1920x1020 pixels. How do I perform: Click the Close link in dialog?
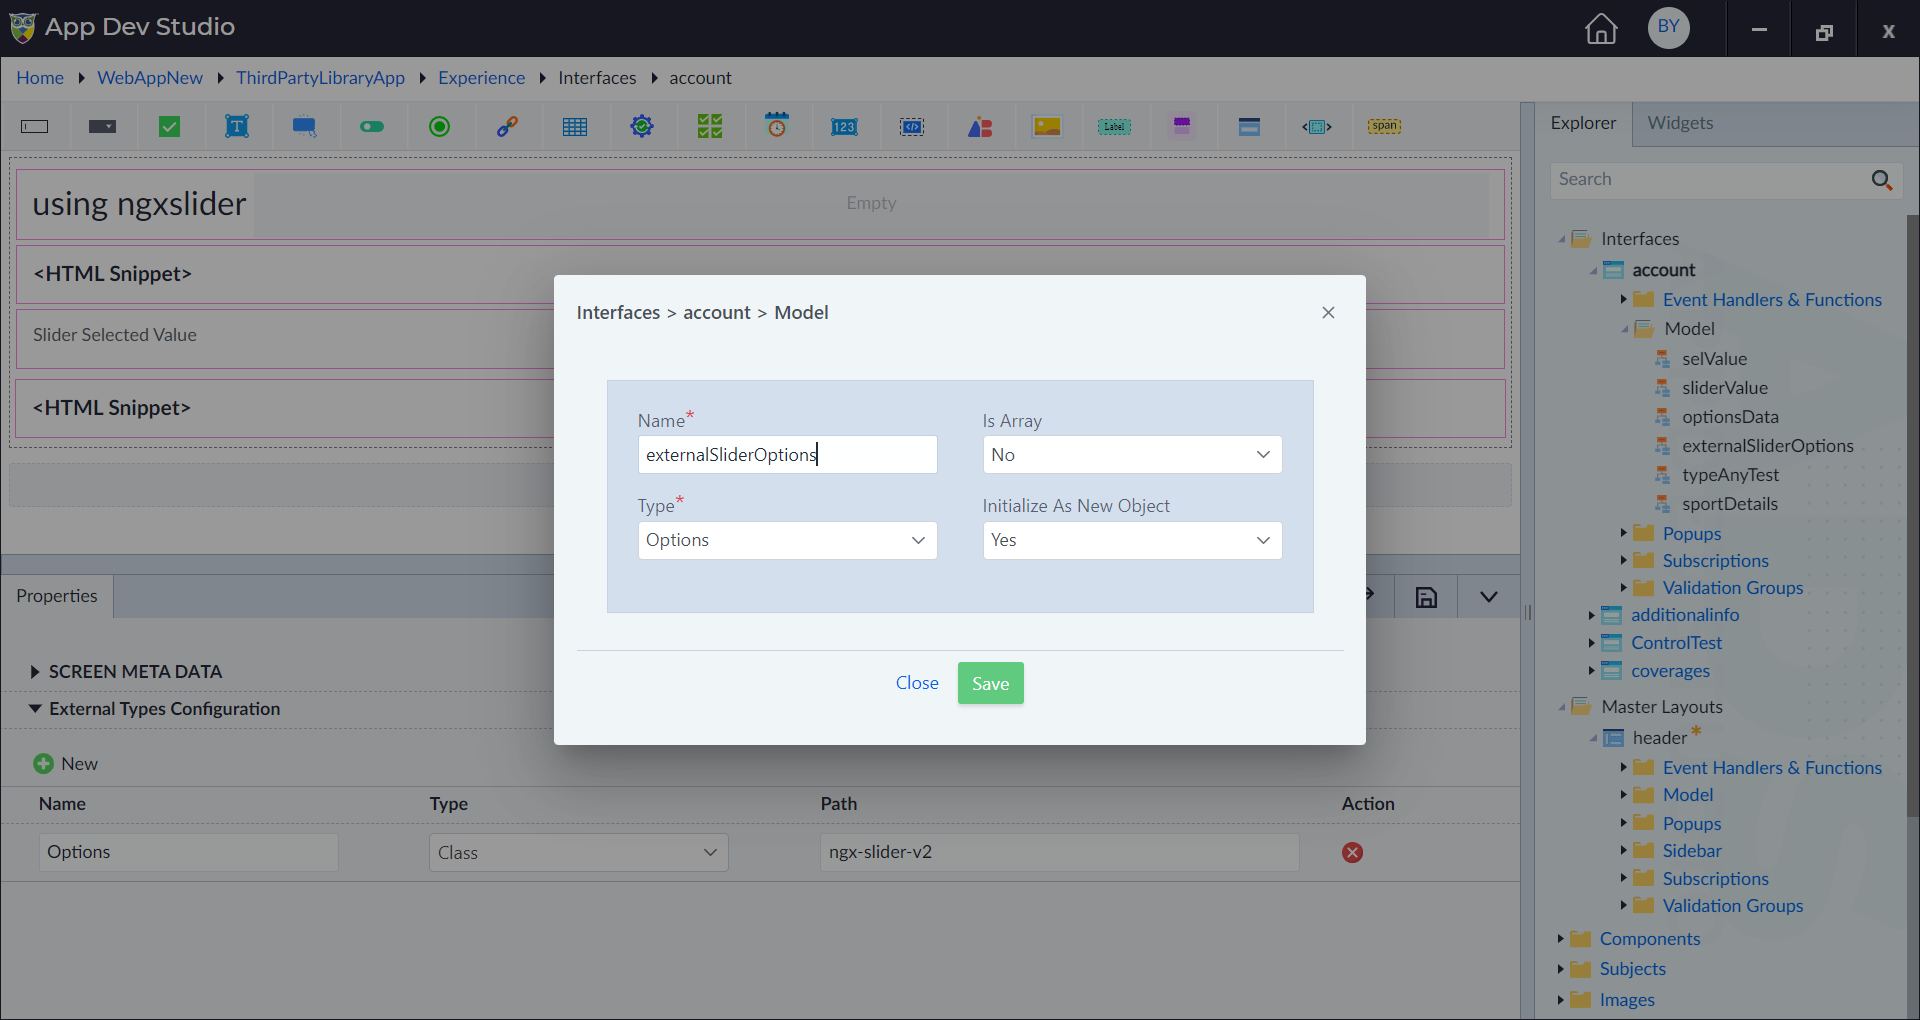[x=917, y=683]
